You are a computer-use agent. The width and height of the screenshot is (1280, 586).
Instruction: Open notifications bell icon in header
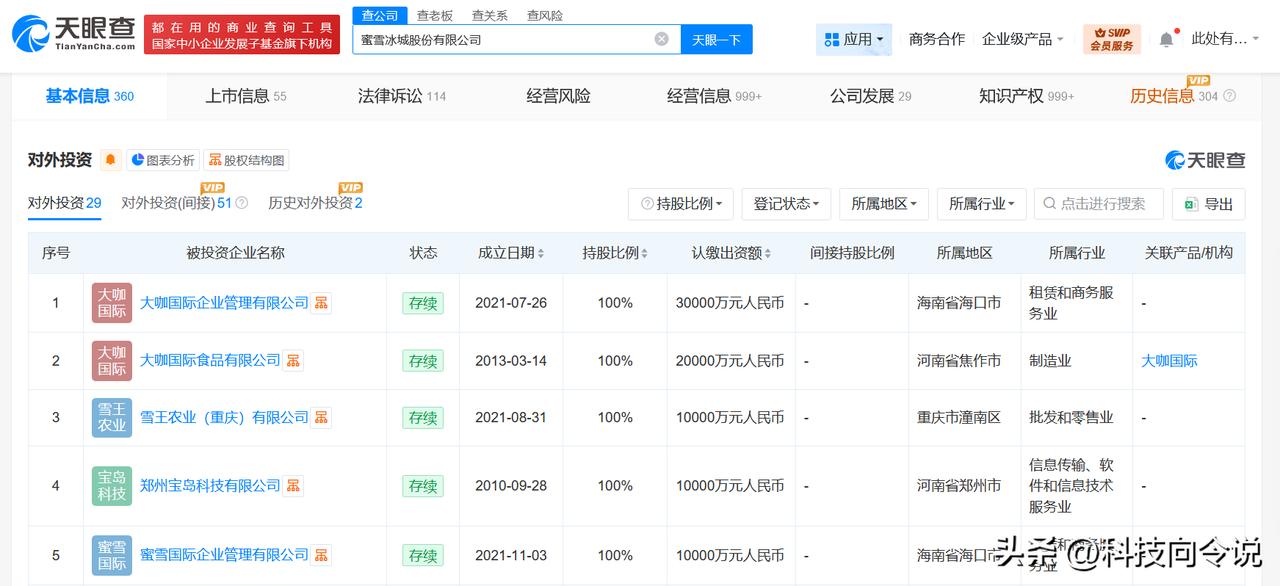point(1167,39)
